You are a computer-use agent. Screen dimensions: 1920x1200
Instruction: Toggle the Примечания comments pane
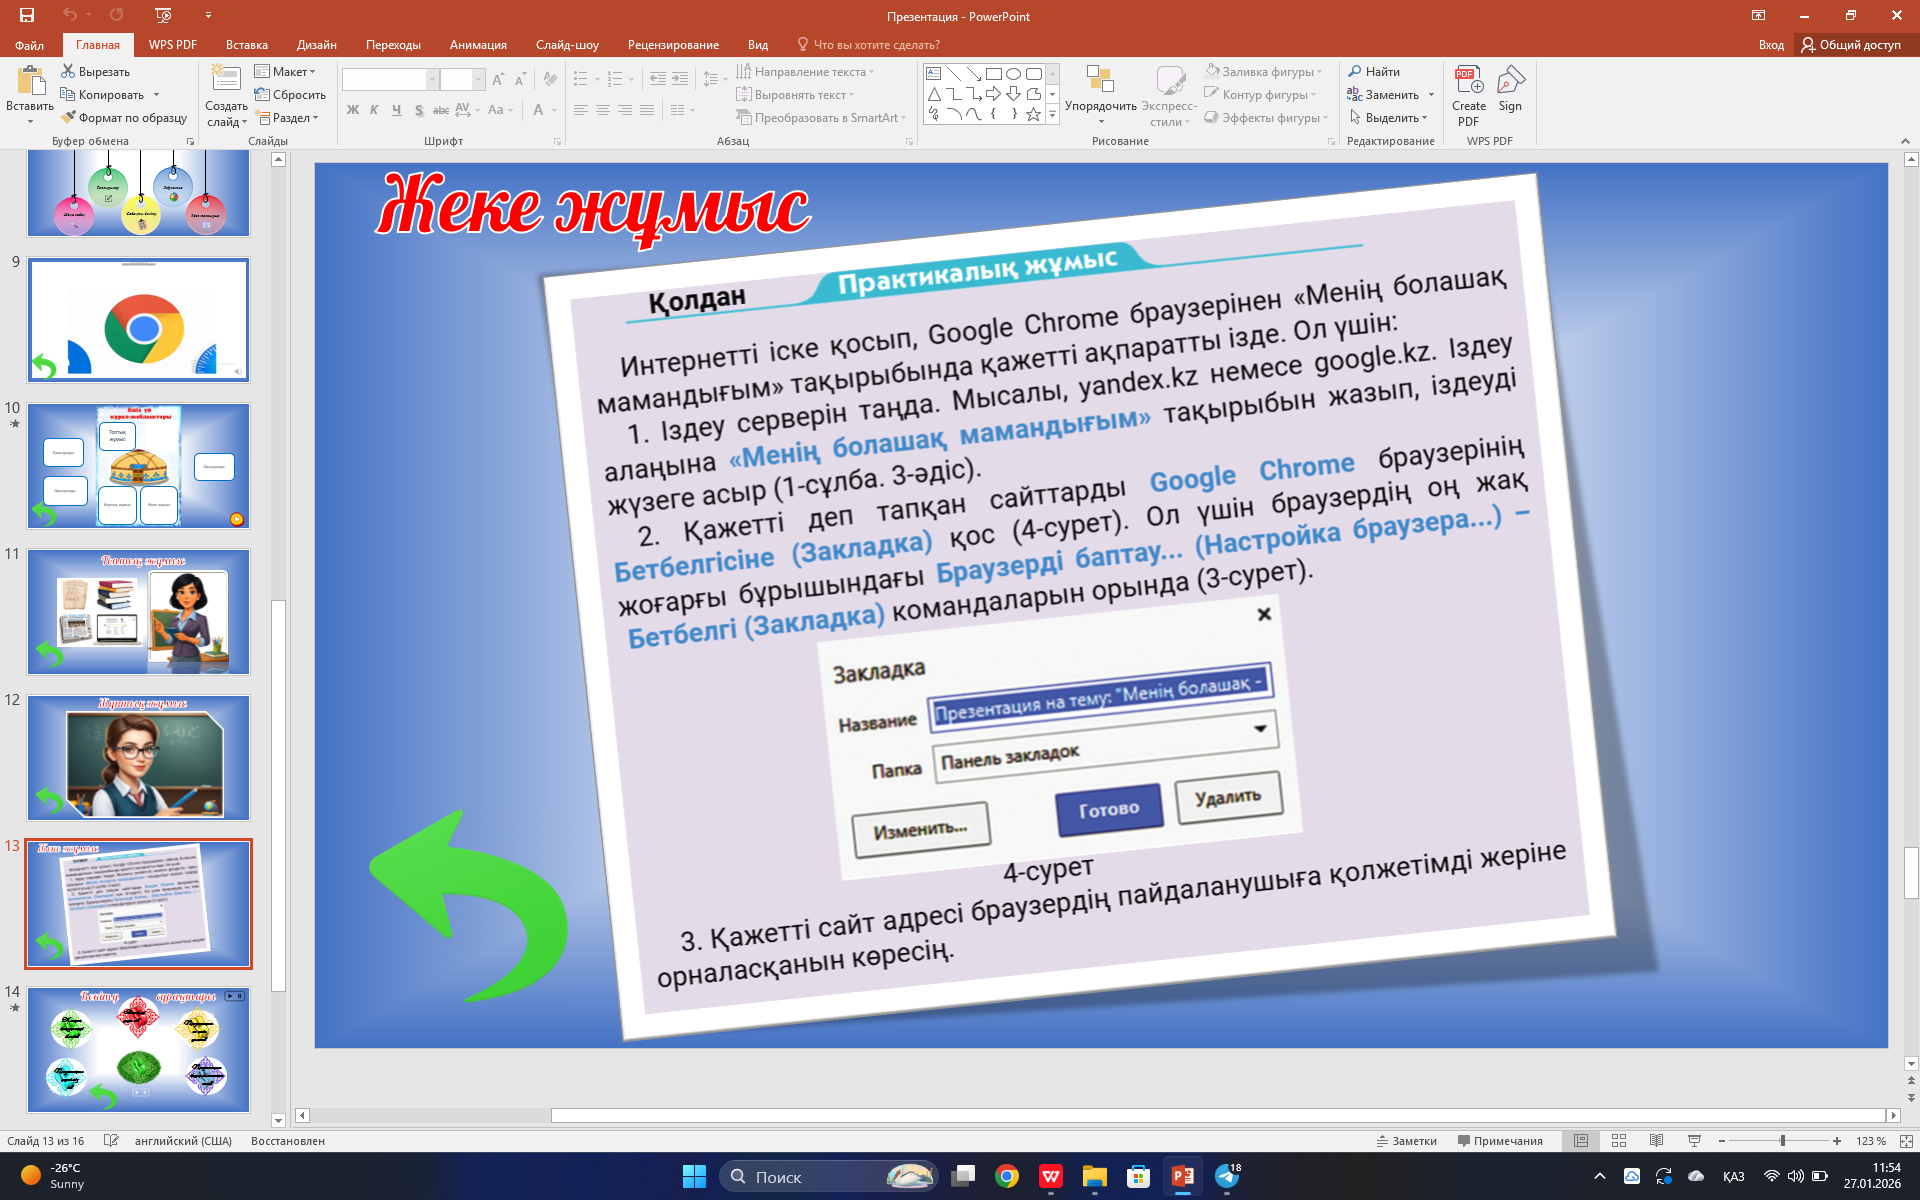1500,1141
